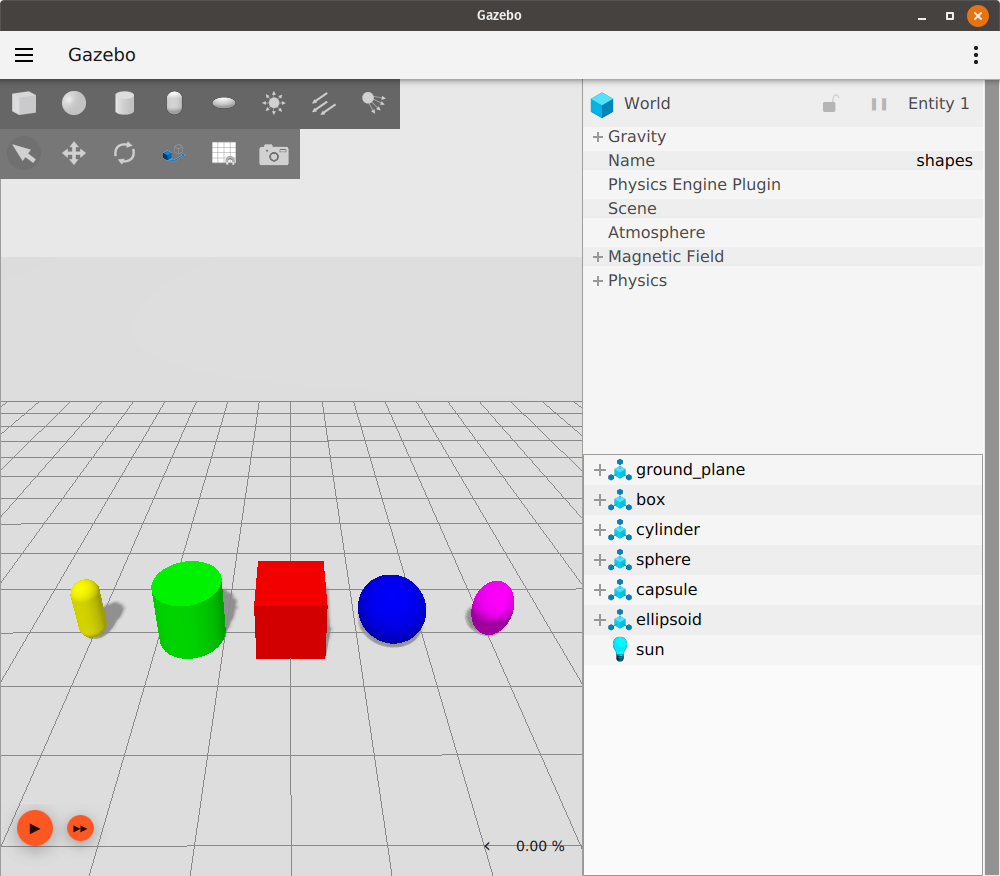The width and height of the screenshot is (1000, 876).
Task: Click the Scene property row
Action: pos(783,208)
